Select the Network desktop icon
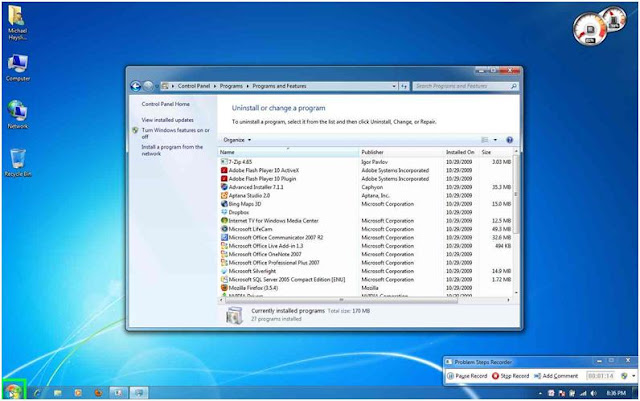This screenshot has width=640, height=401. [18, 115]
